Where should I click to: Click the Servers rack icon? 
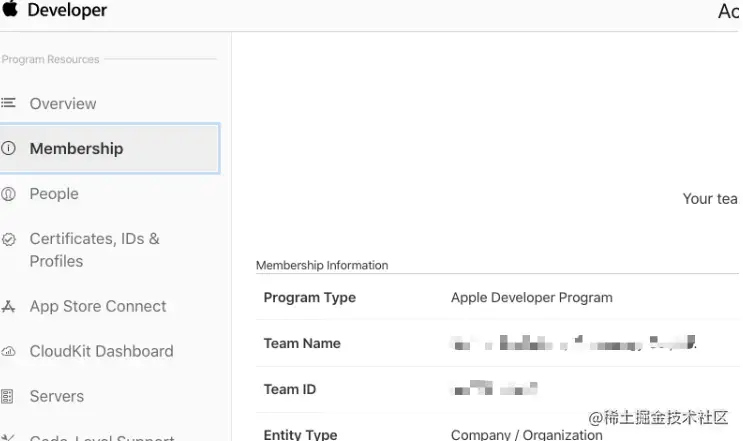click(x=7, y=396)
